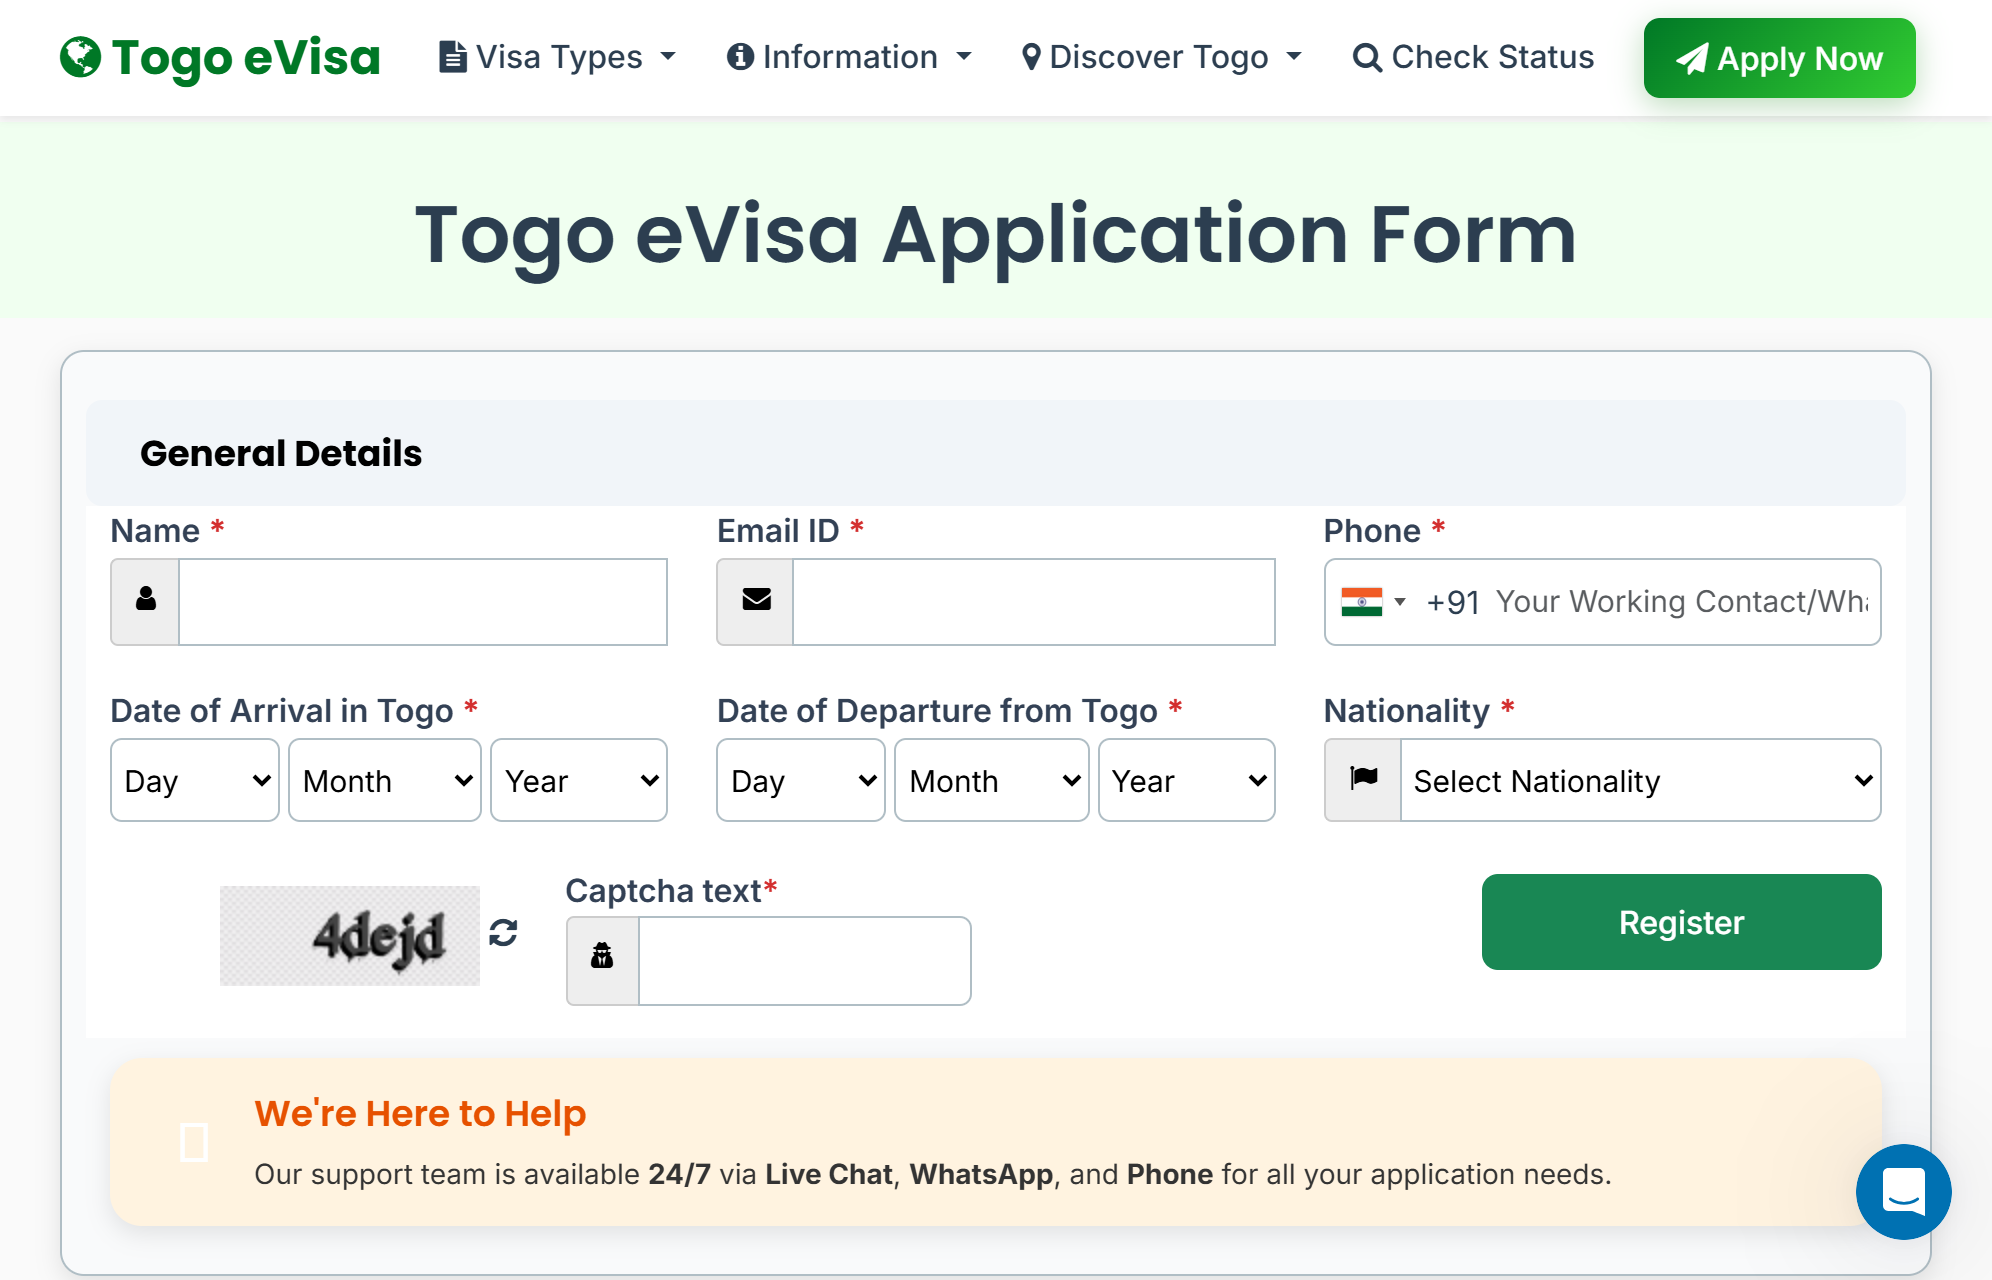
Task: Click the envelope icon beside Email field
Action: (x=756, y=601)
